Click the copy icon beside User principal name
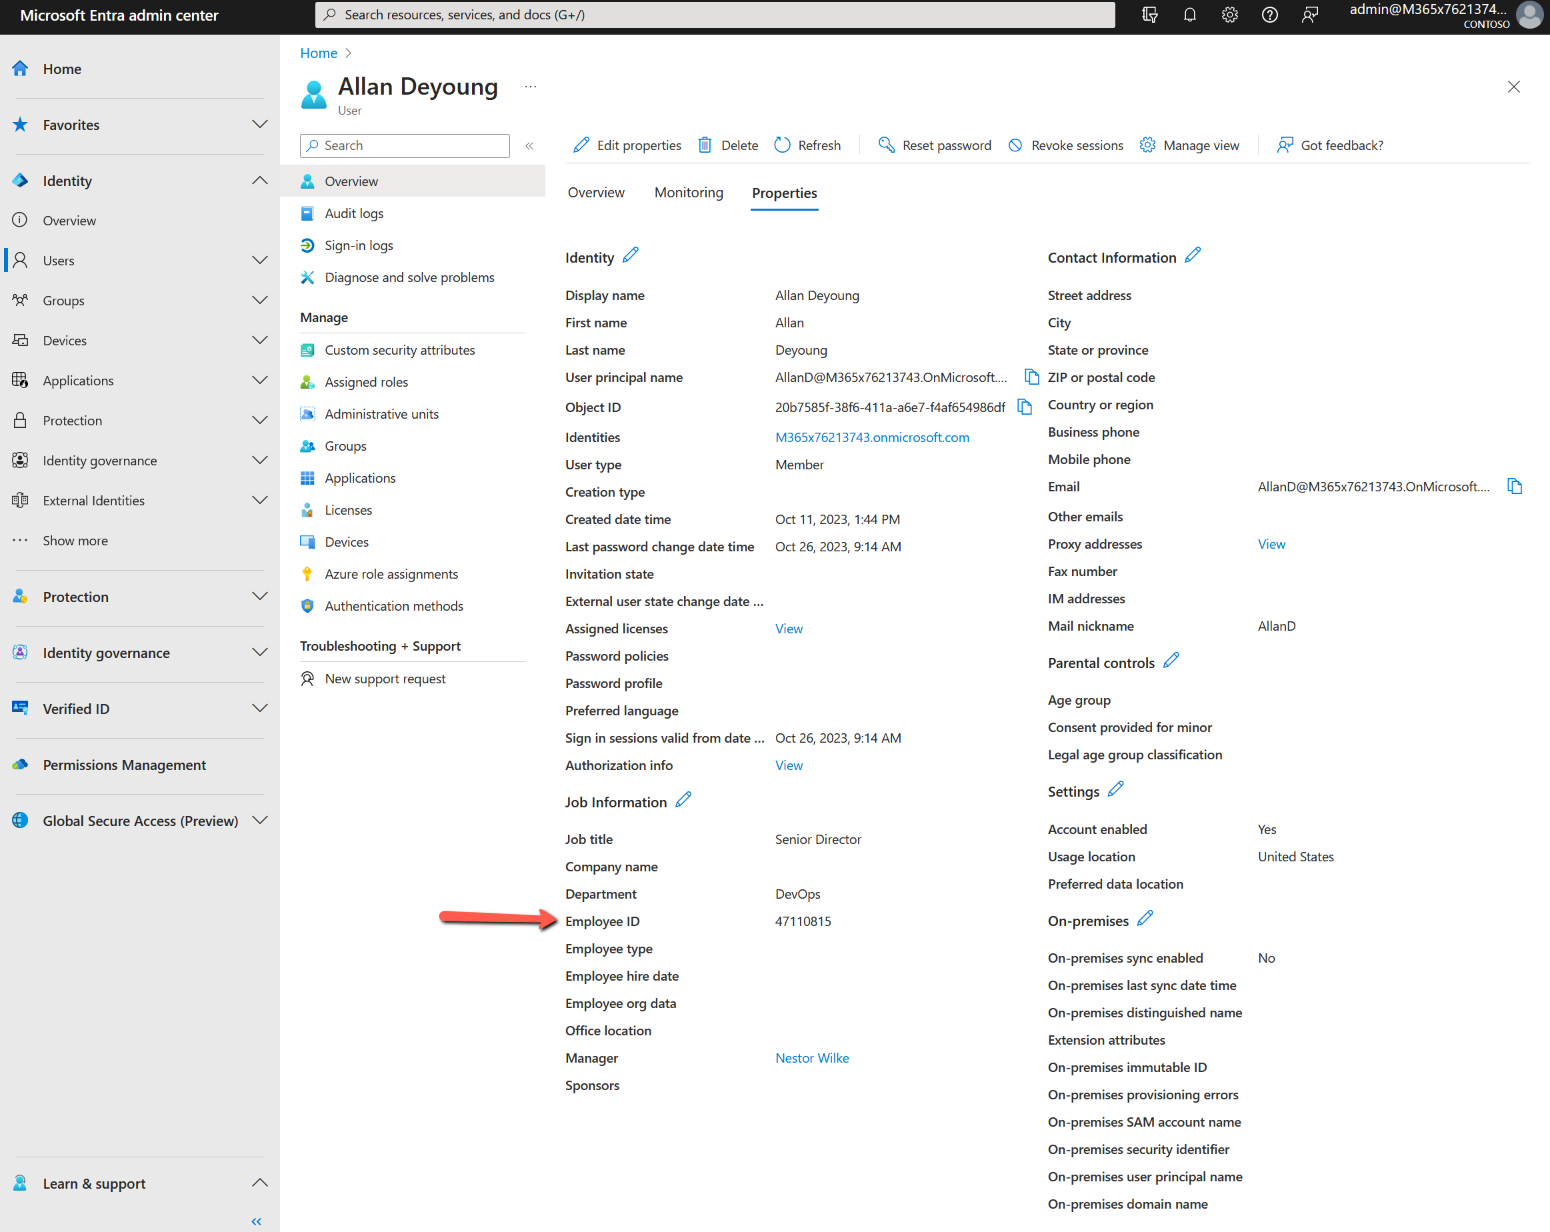 (x=1032, y=377)
